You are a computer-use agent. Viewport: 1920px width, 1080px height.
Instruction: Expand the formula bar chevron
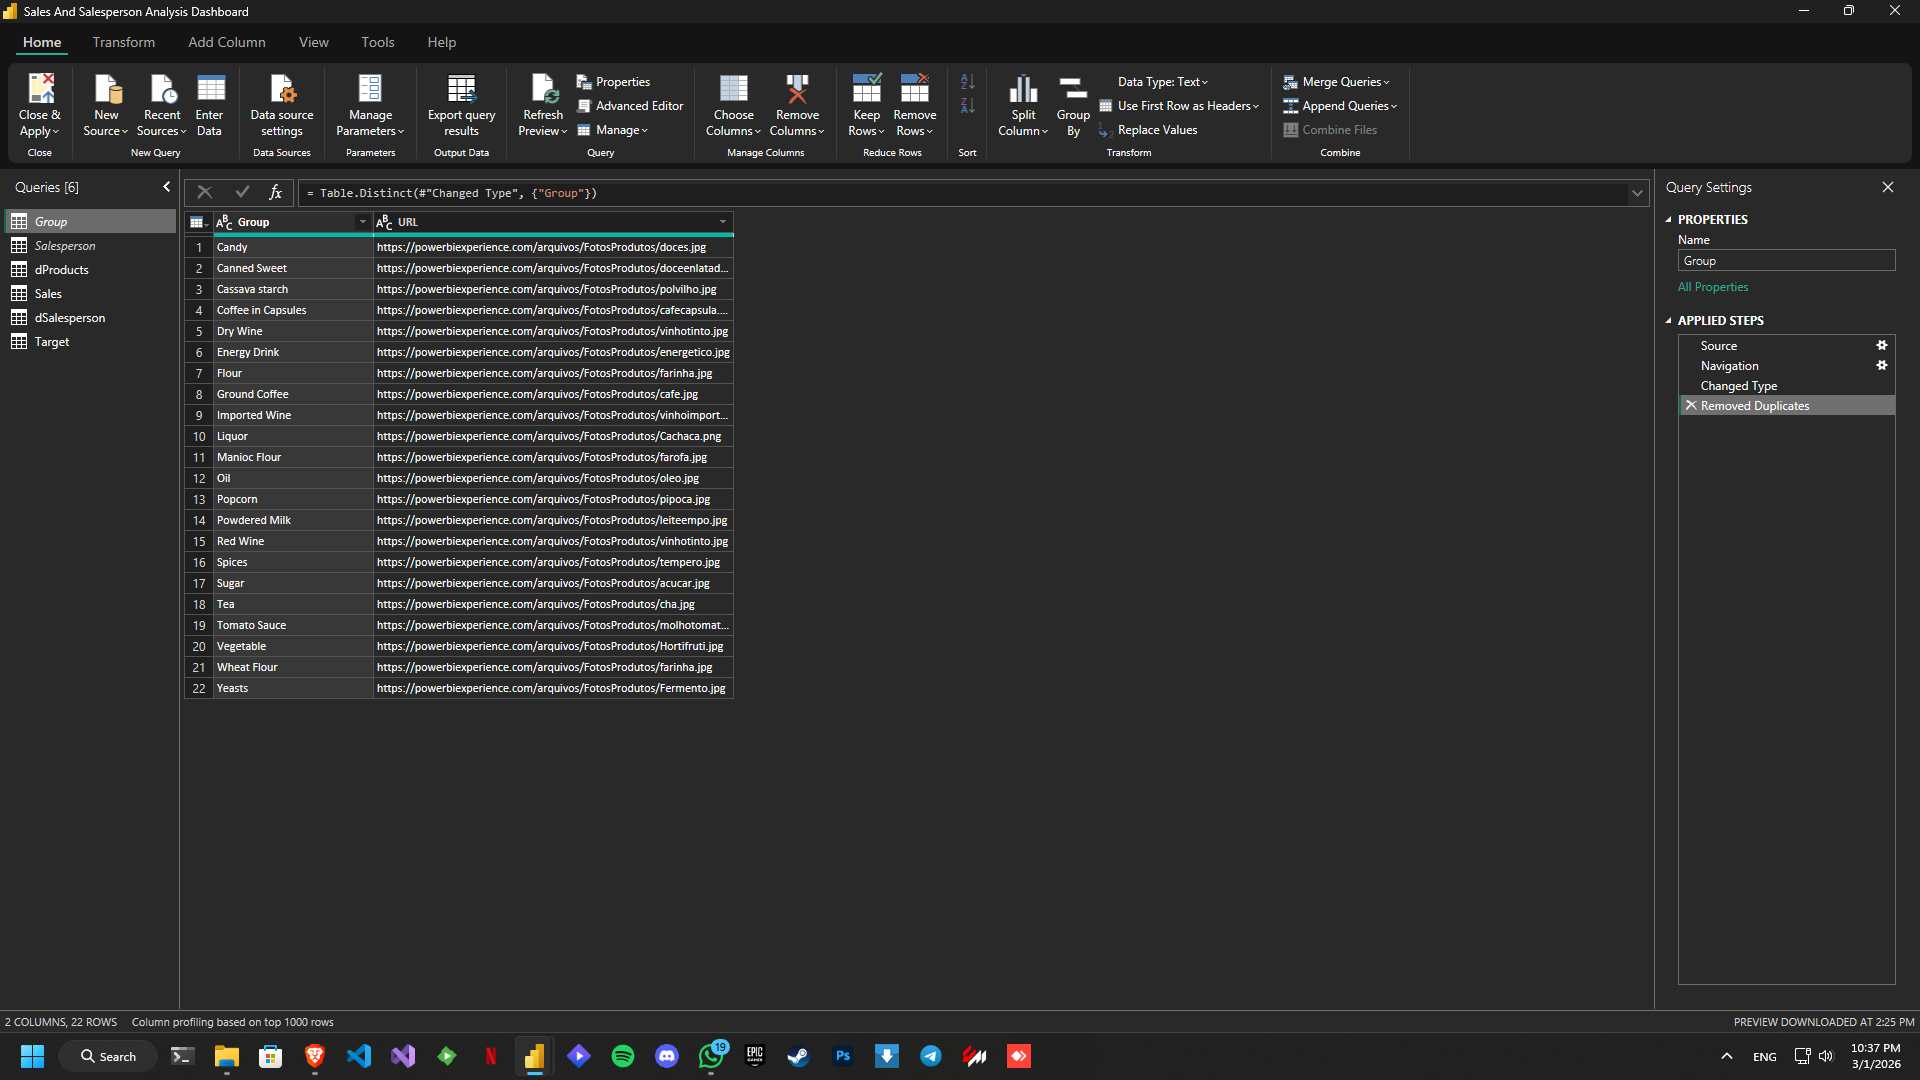coord(1637,193)
